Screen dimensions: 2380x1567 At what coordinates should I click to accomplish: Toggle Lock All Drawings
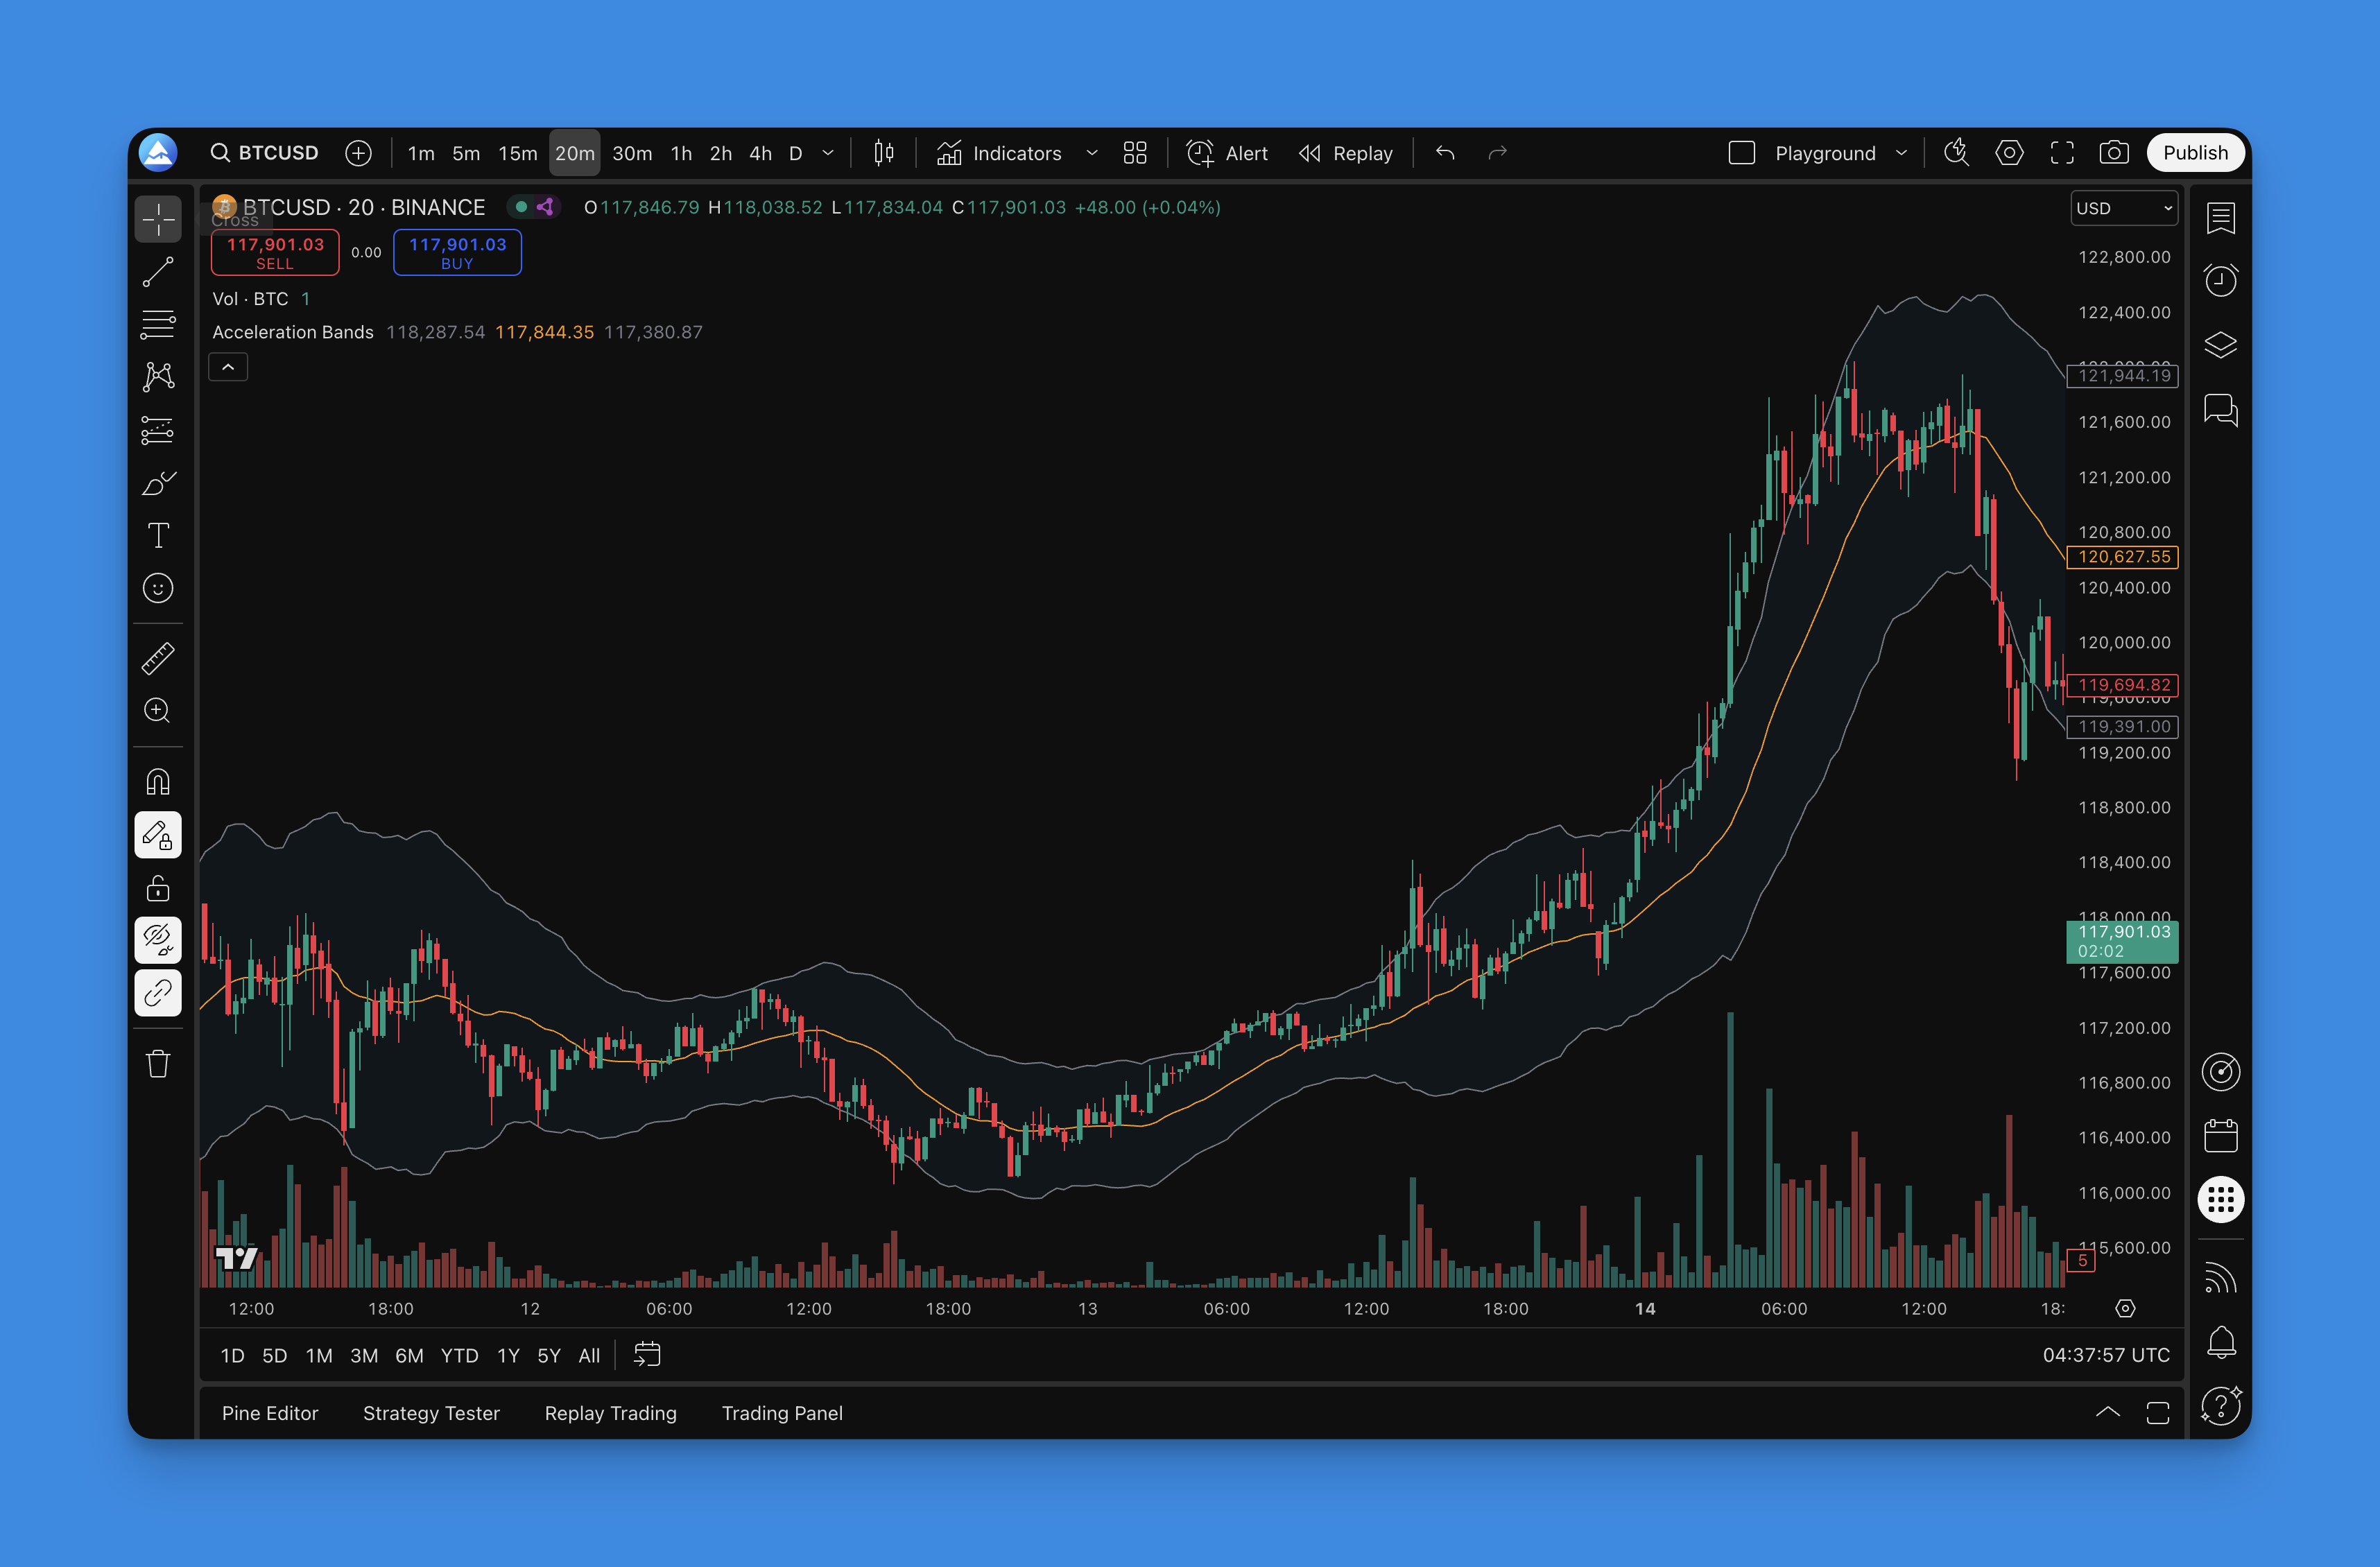(x=158, y=888)
